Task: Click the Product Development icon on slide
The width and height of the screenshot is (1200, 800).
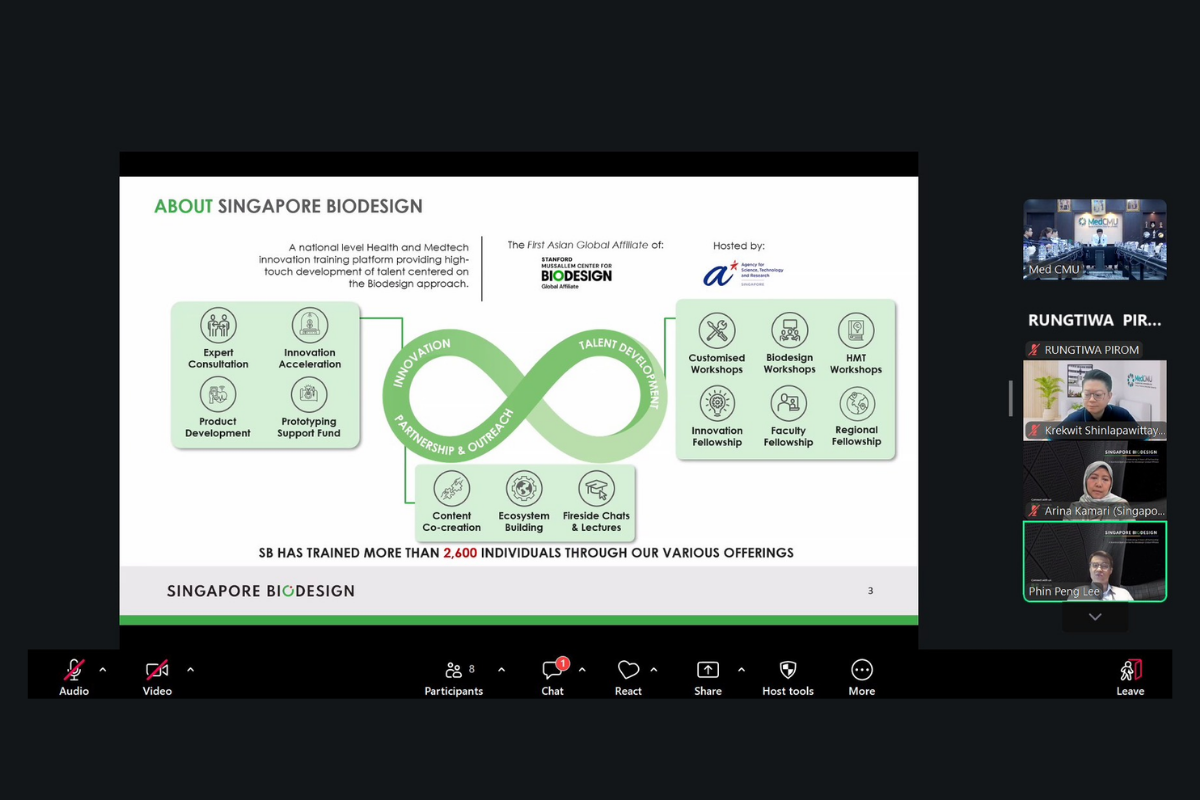Action: point(218,395)
